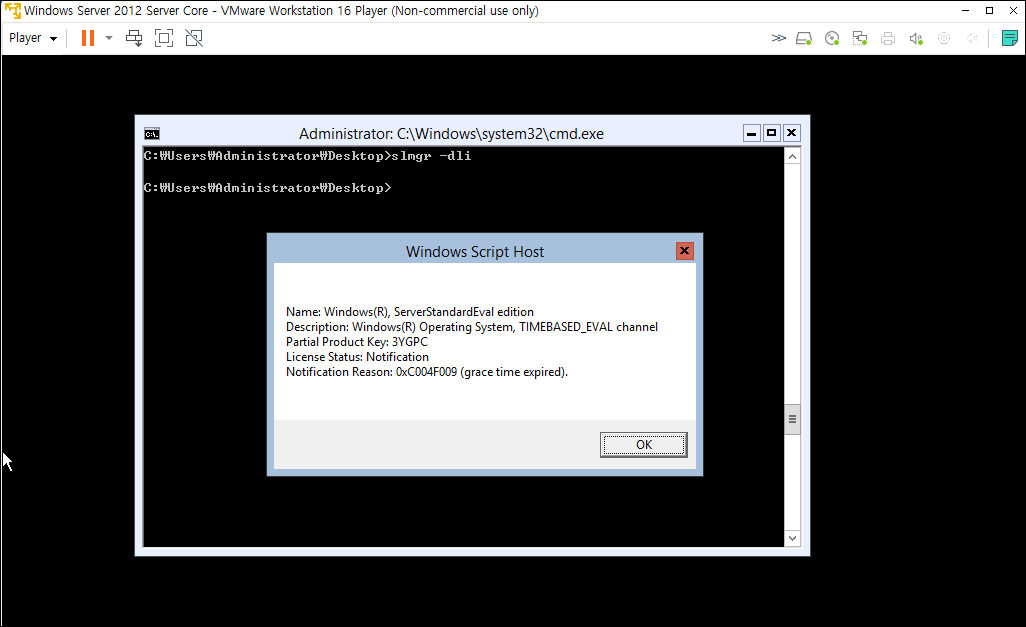
Task: Maximize the cmd.exe window
Action: point(771,134)
